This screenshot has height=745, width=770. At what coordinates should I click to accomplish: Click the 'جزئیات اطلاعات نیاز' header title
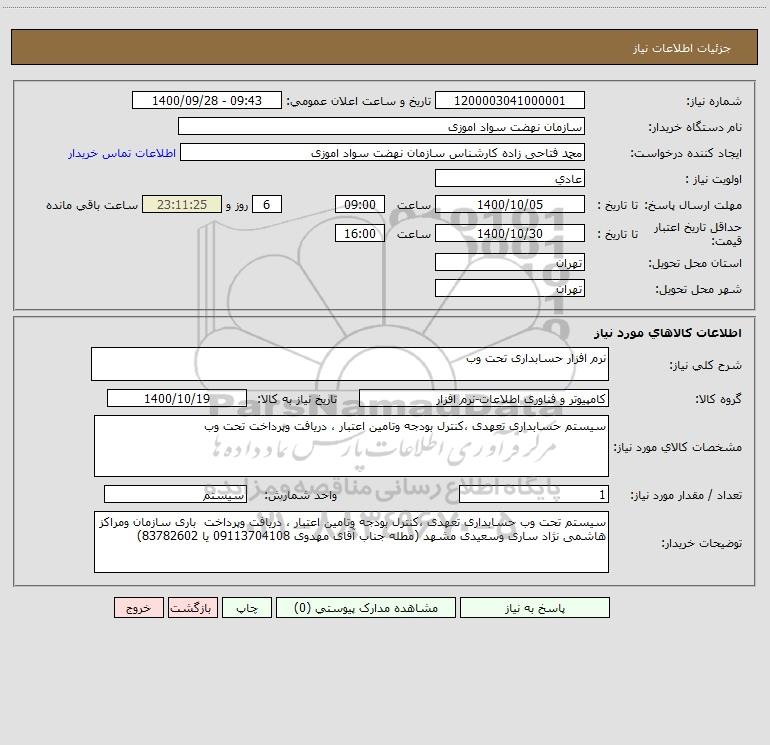point(681,48)
